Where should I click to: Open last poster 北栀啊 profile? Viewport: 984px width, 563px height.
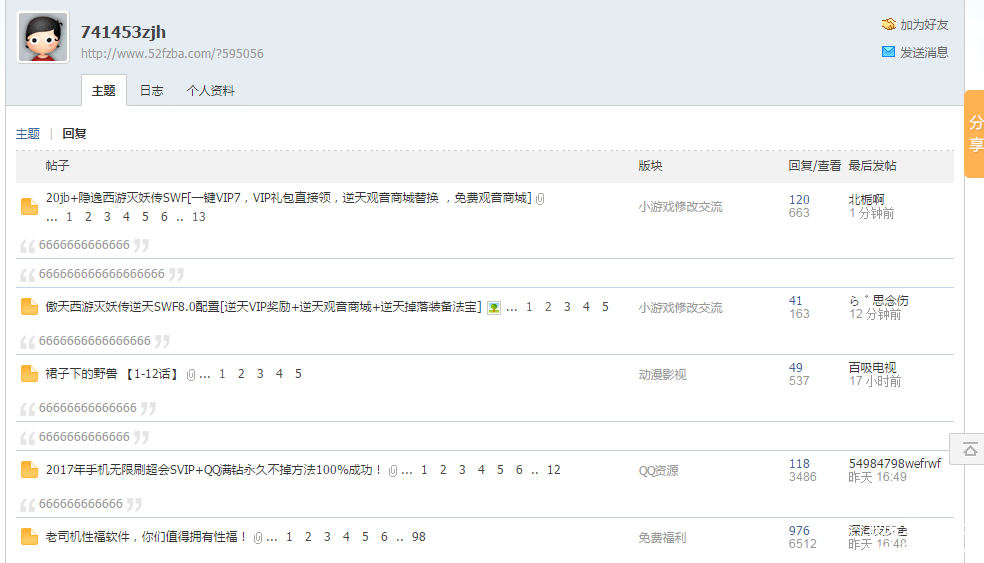pyautogui.click(x=866, y=200)
